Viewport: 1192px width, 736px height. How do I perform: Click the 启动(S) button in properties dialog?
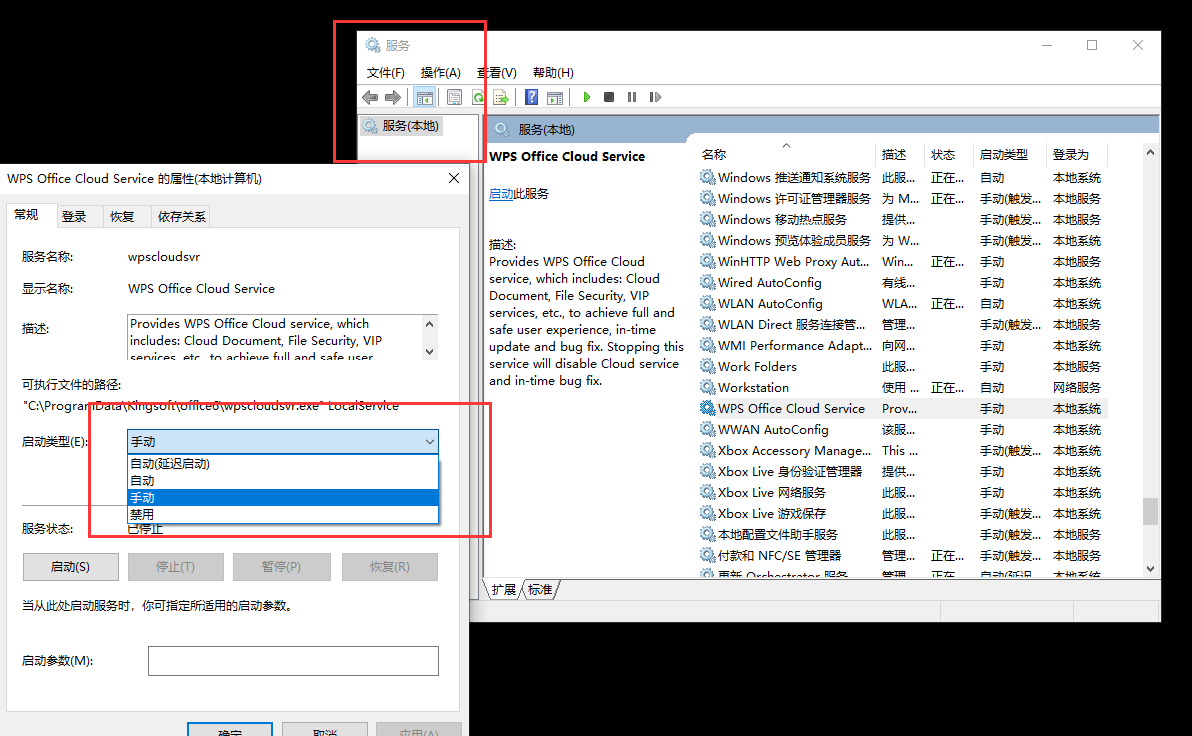[71, 566]
